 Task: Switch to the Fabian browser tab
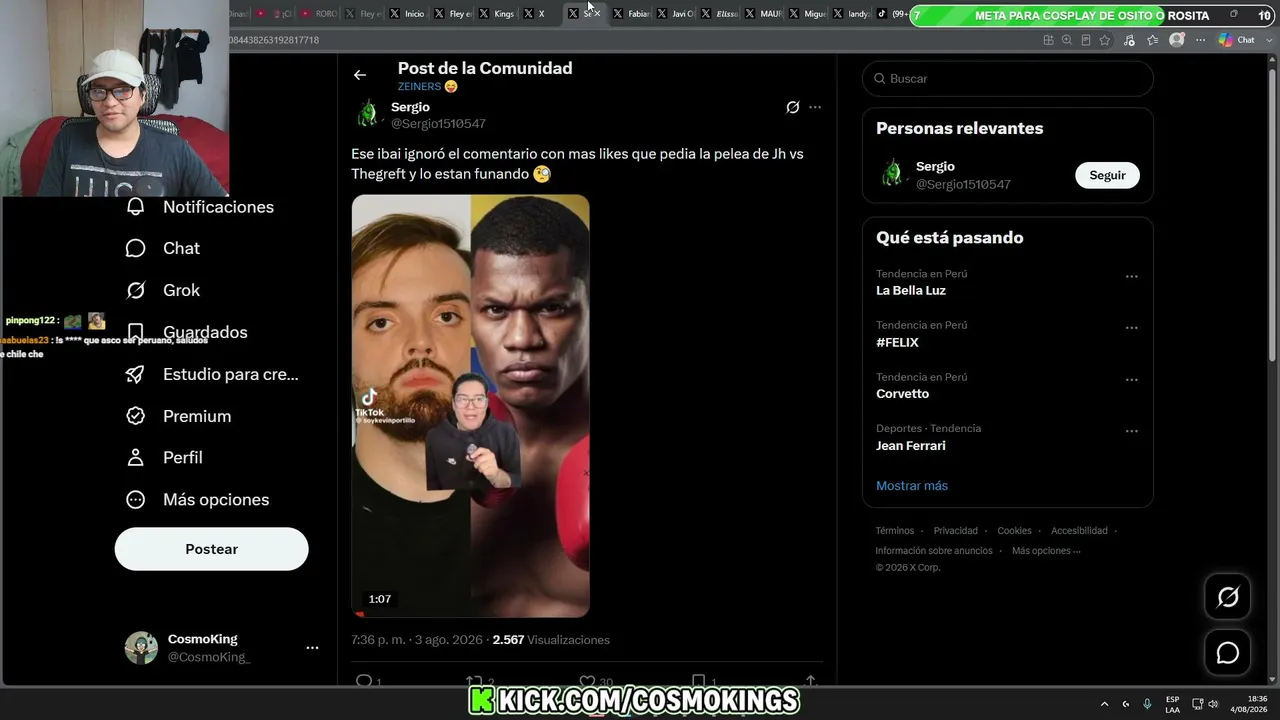tap(632, 14)
